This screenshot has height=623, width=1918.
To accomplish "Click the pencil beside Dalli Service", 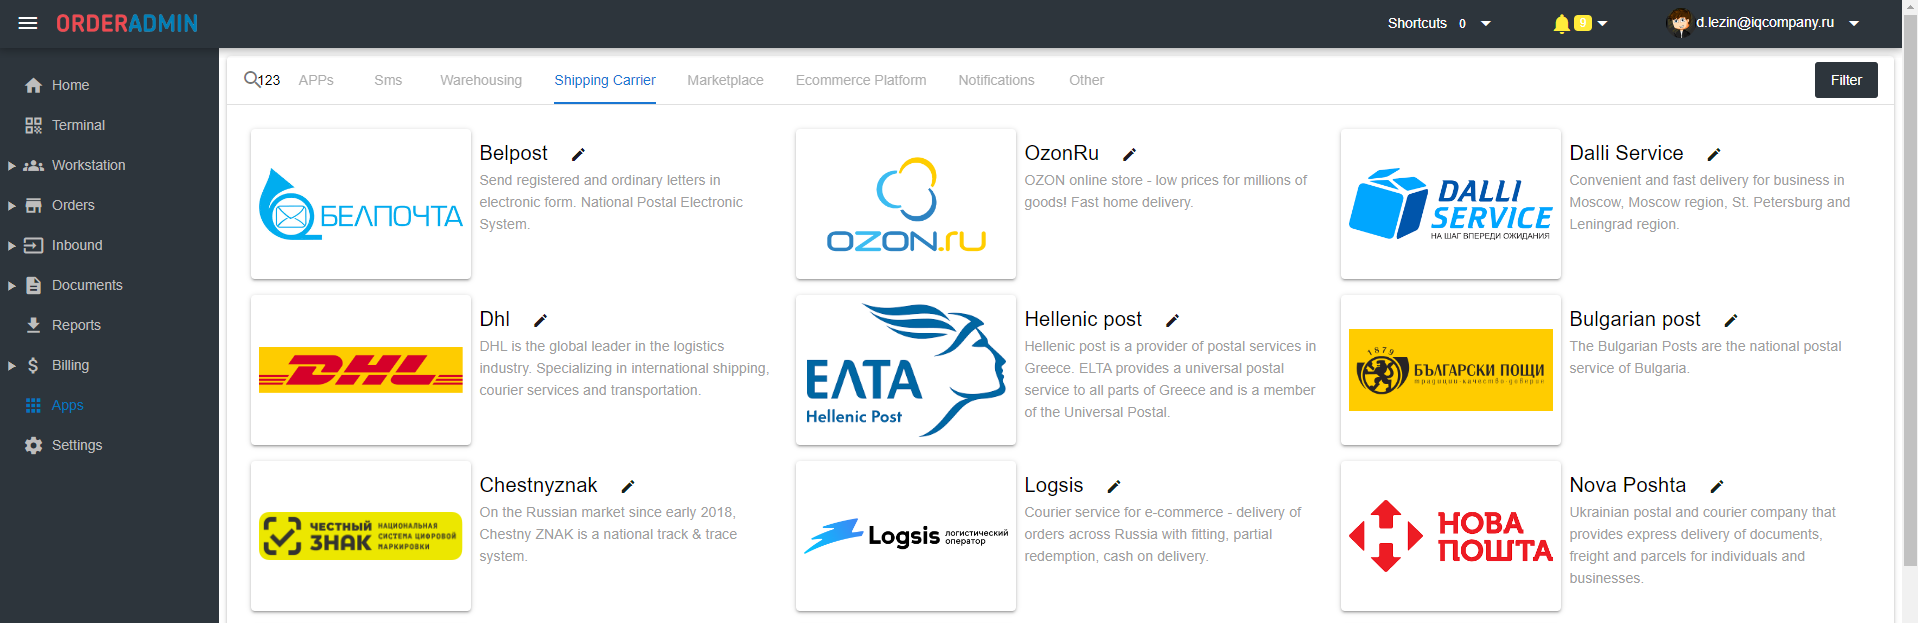I will click(1714, 154).
